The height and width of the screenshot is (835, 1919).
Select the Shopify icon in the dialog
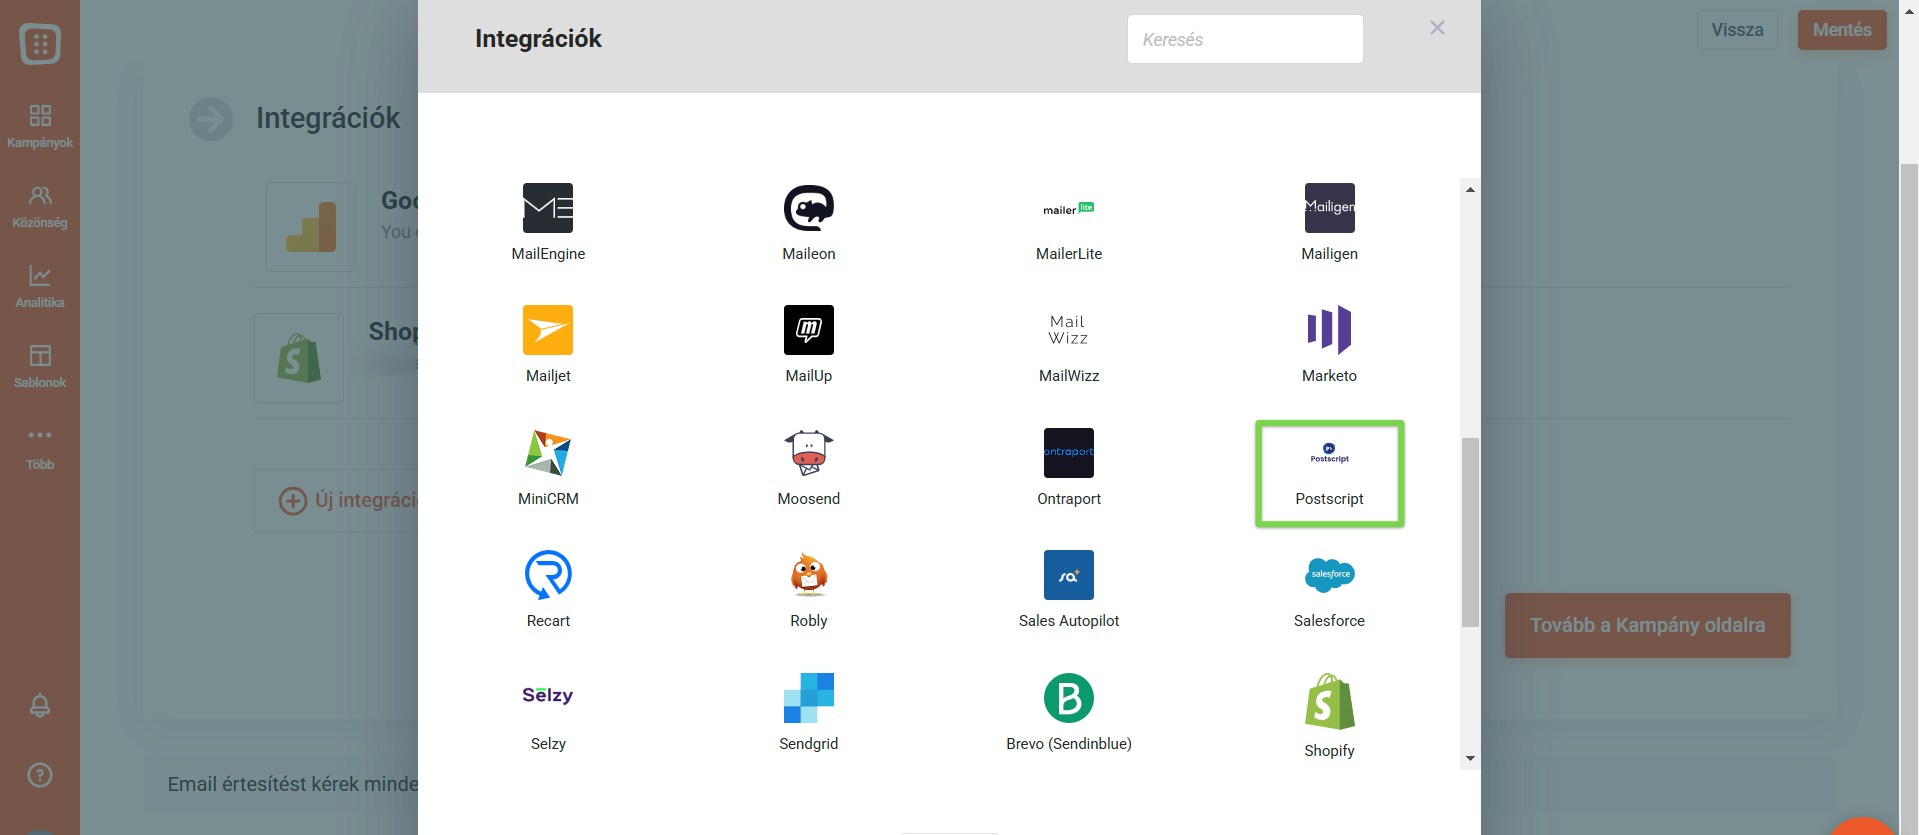click(1329, 701)
